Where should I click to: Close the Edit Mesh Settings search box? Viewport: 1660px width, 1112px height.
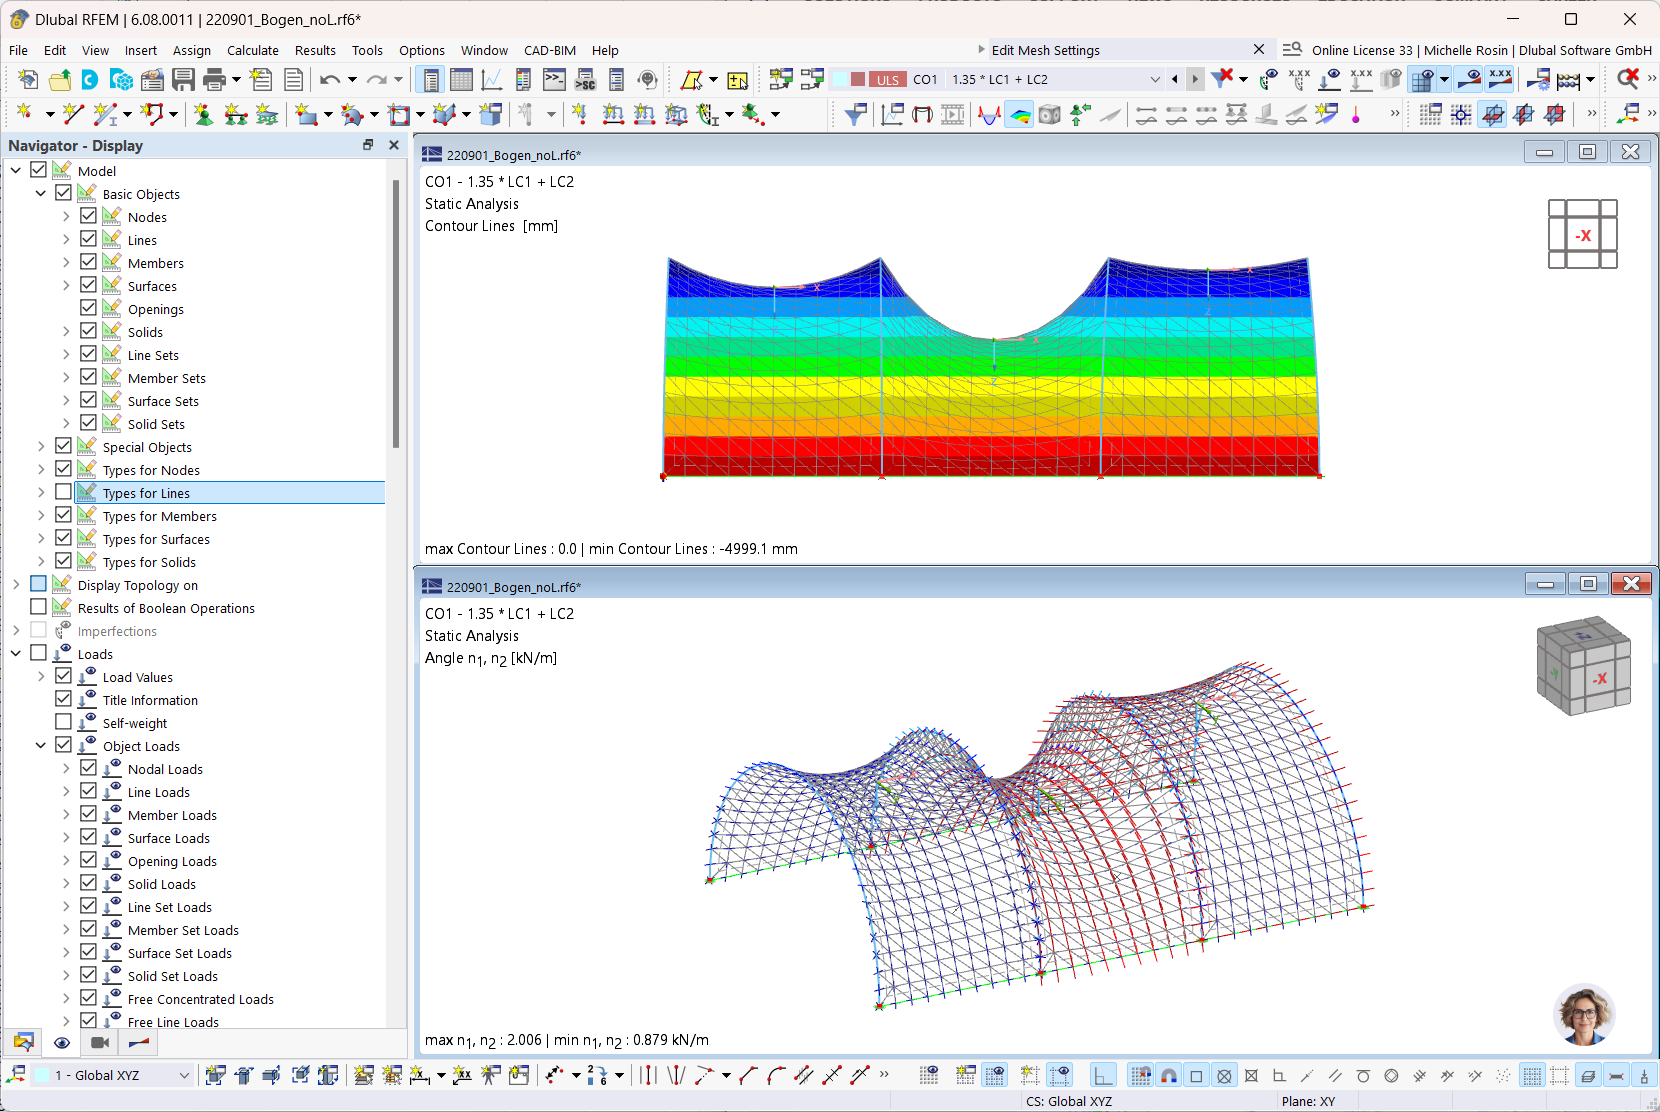(x=1259, y=49)
